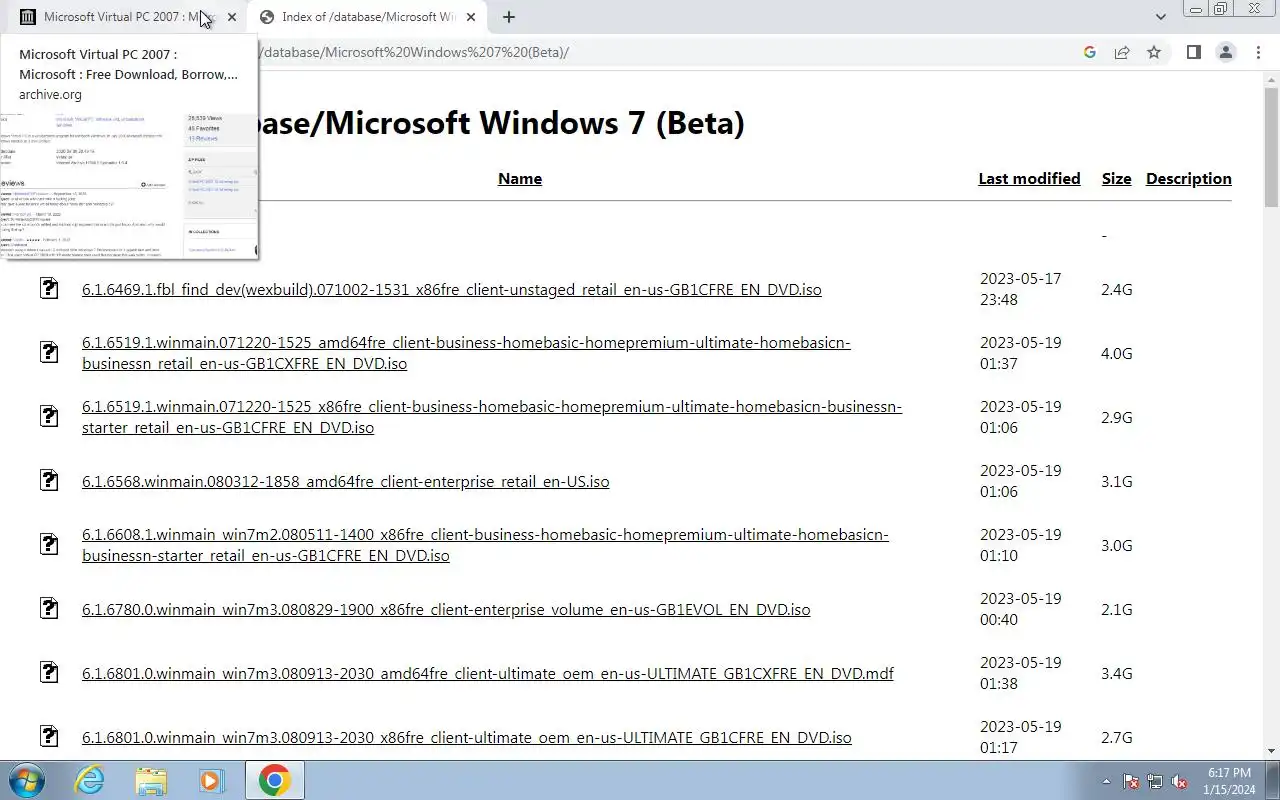Click the 3.4G size value

coord(1116,674)
